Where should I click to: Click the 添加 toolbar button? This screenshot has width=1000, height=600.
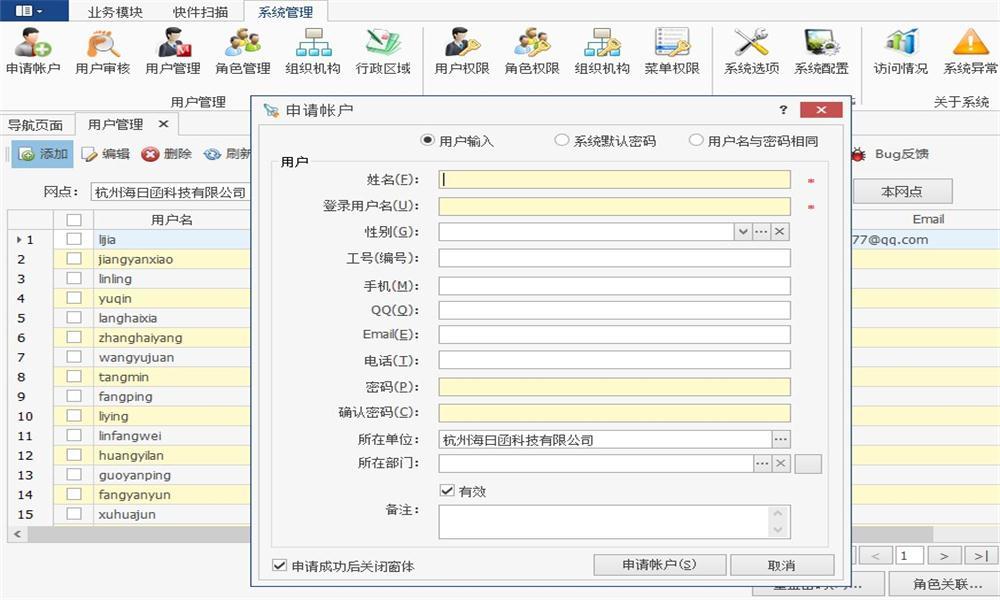(43, 154)
